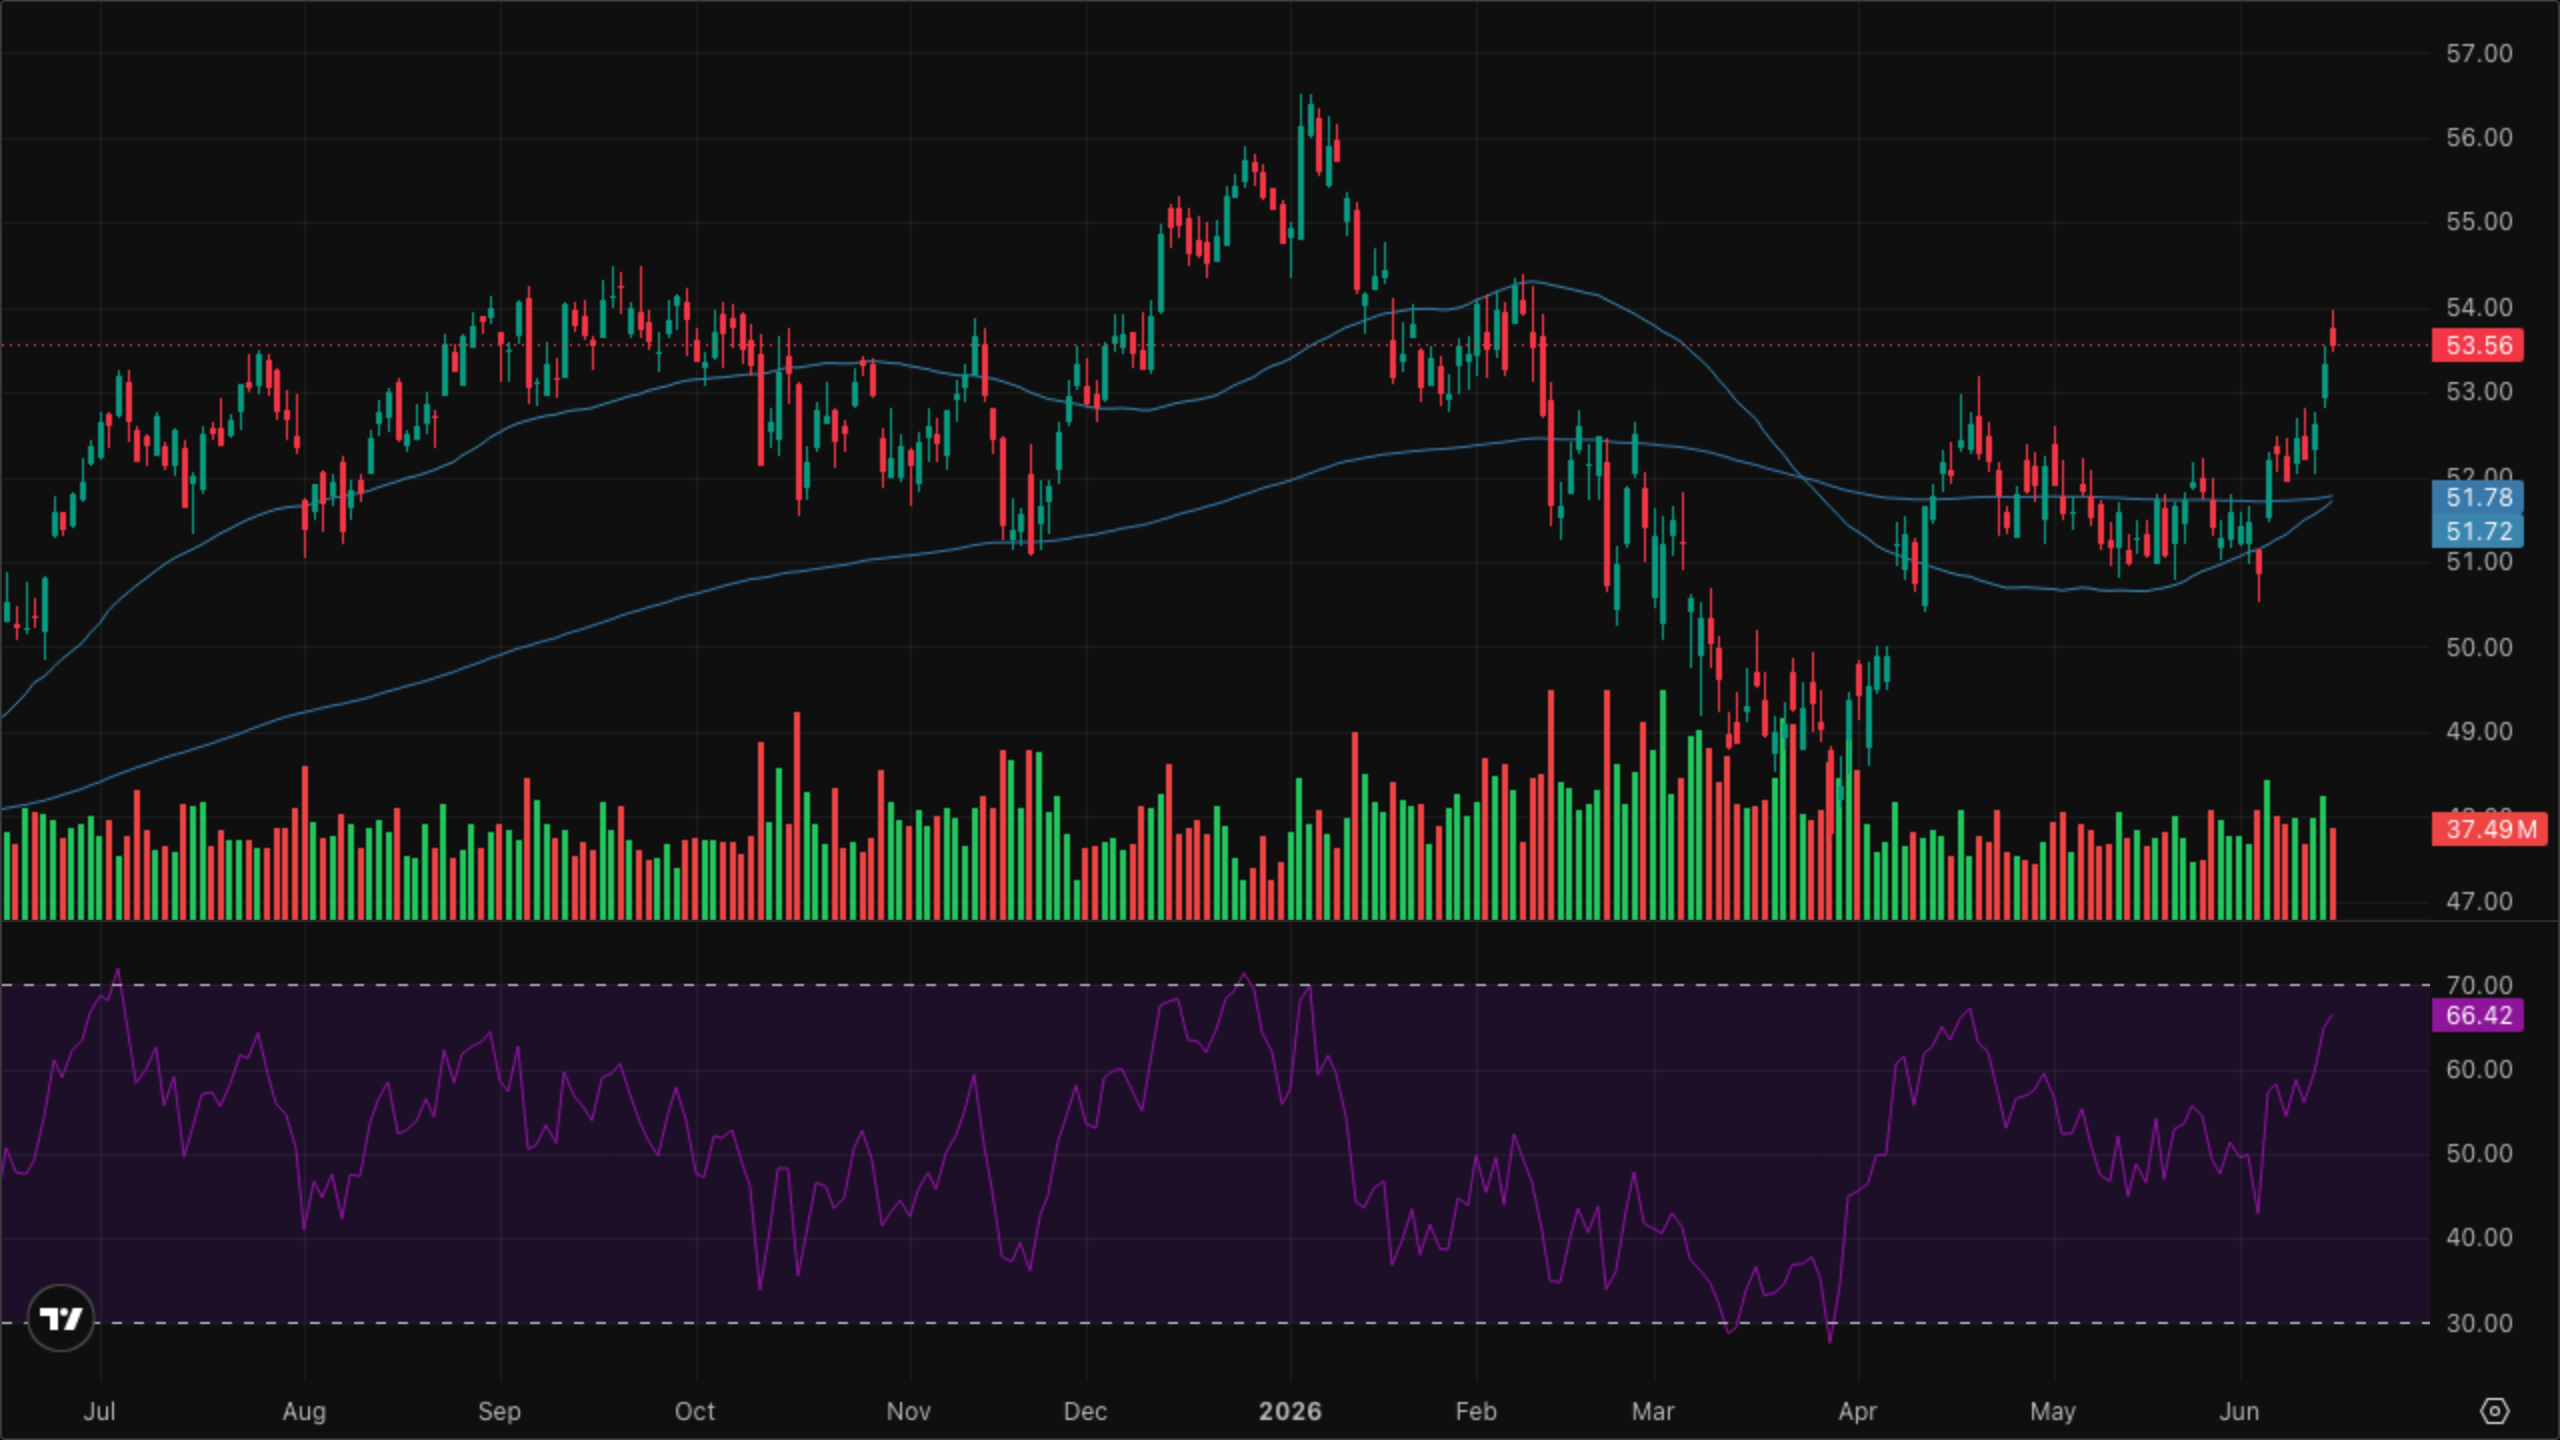2560x1440 pixels.
Task: Click the 51.00 price axis label
Action: pyautogui.click(x=2479, y=562)
